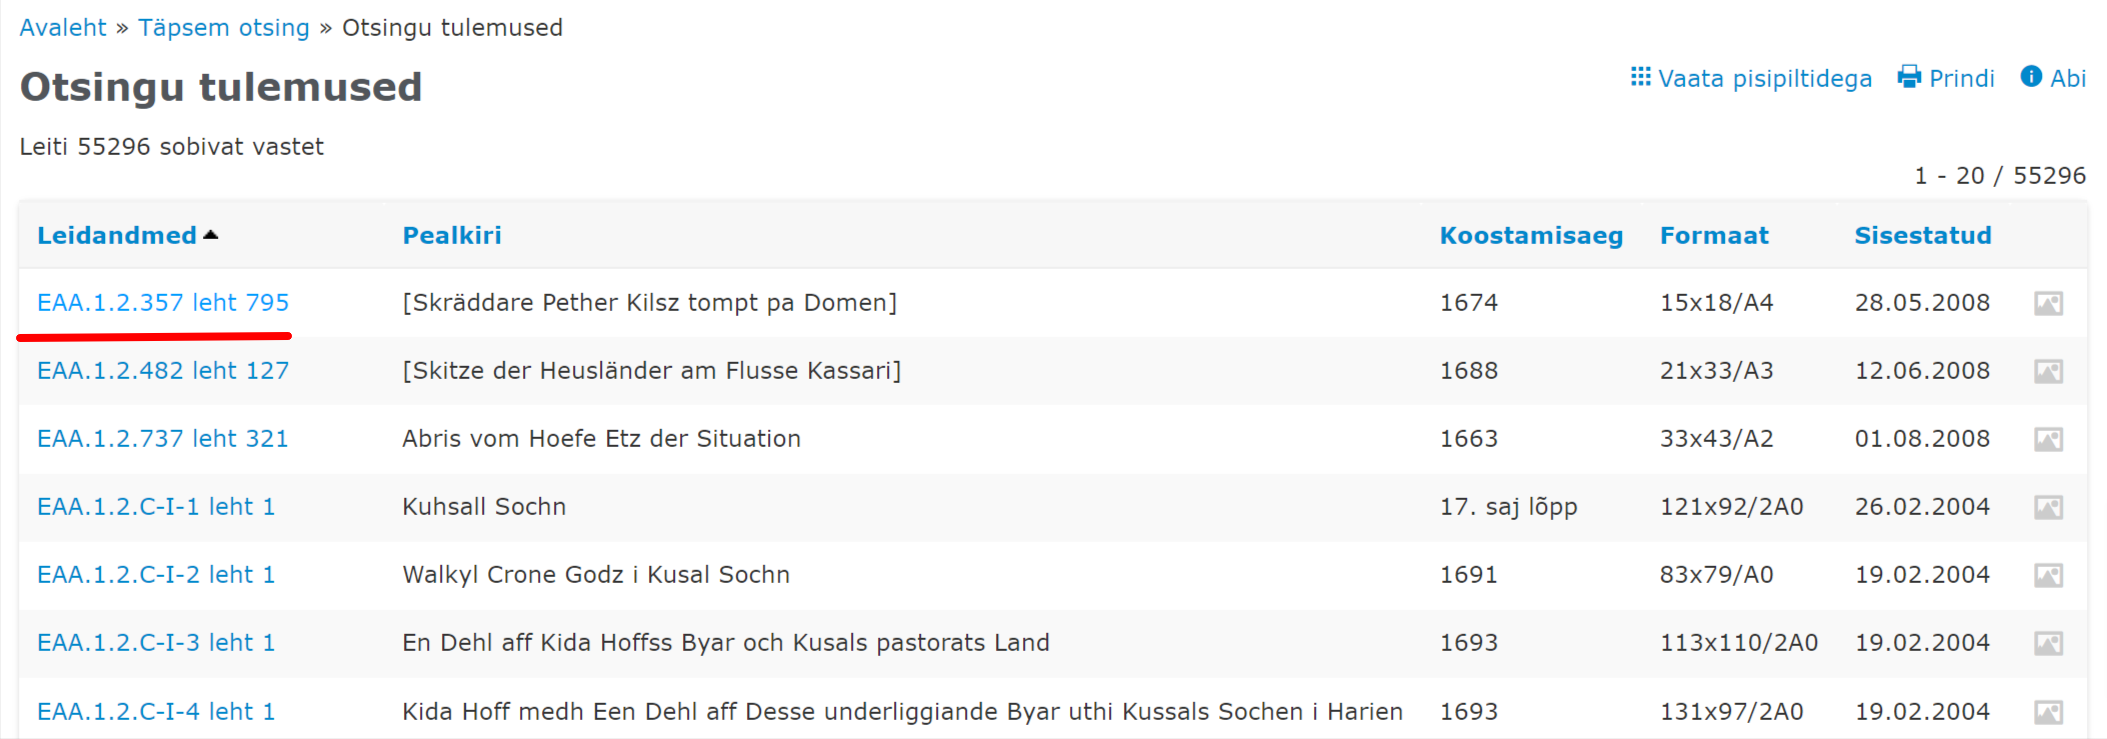Sort table by Formaat column
The image size is (2107, 739).
point(1714,235)
